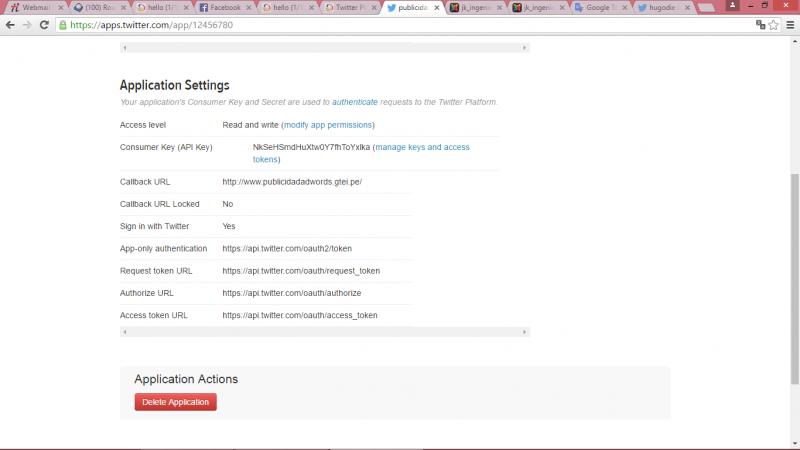The height and width of the screenshot is (450, 800).
Task: Open the Chrome hamburger menu
Action: 790,24
